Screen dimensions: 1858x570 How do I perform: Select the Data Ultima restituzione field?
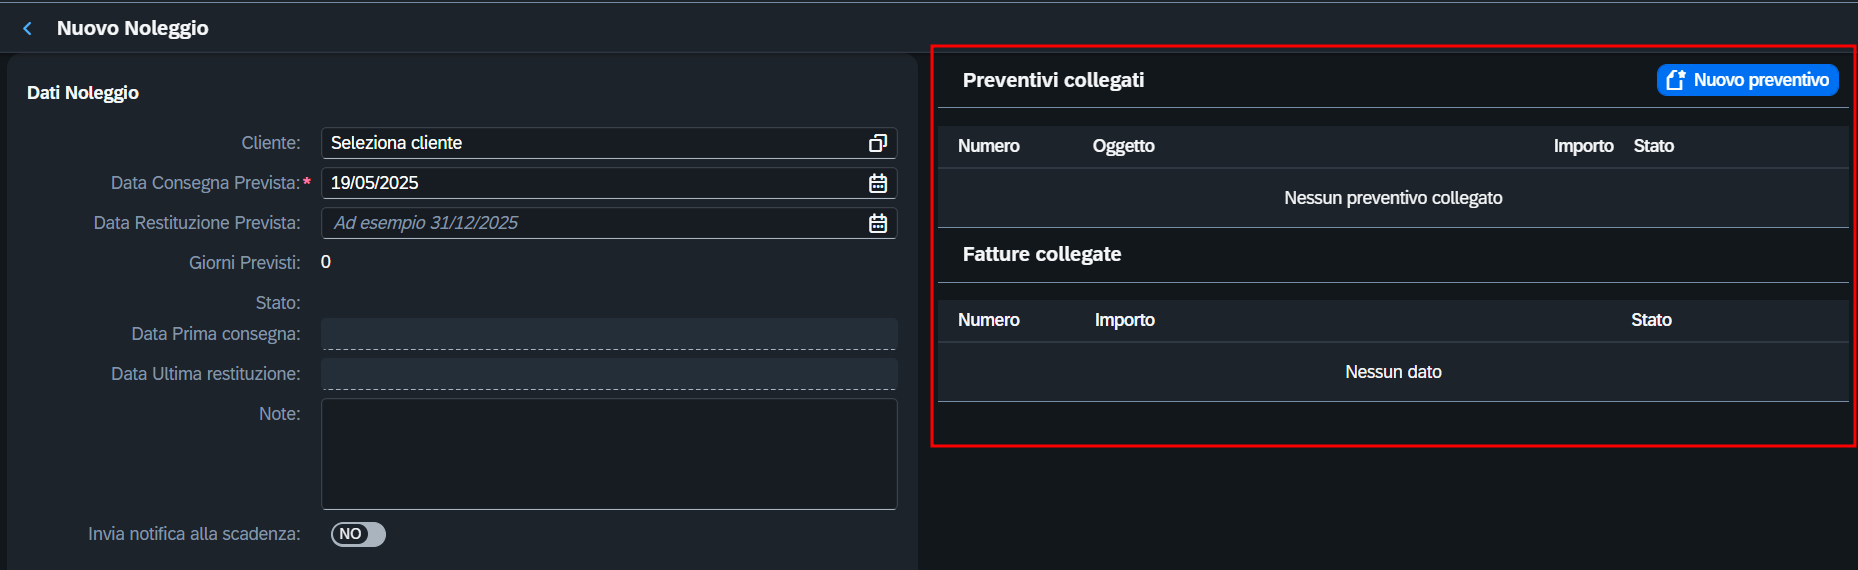click(609, 374)
